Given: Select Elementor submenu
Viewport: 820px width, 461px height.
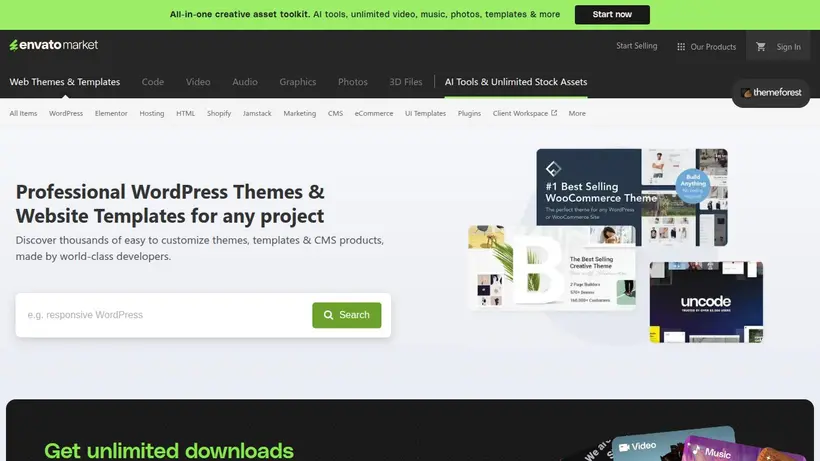Looking at the screenshot, I should click(111, 113).
